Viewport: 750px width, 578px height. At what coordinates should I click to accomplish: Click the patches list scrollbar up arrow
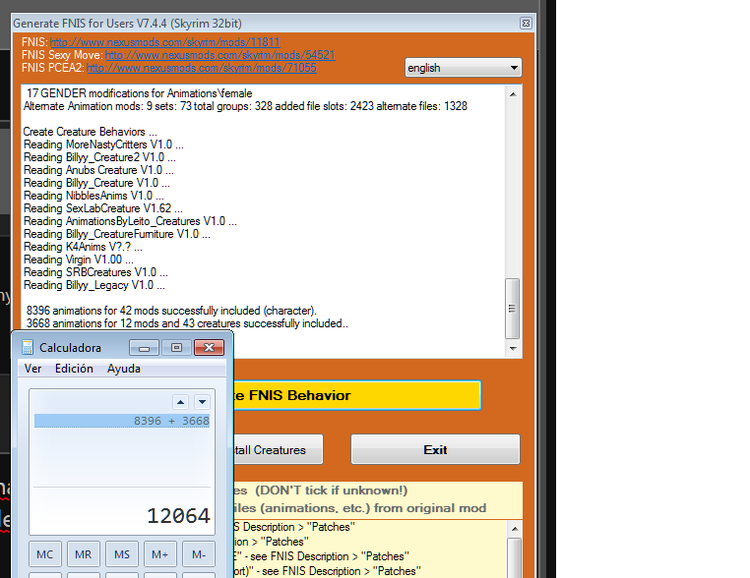point(515,529)
